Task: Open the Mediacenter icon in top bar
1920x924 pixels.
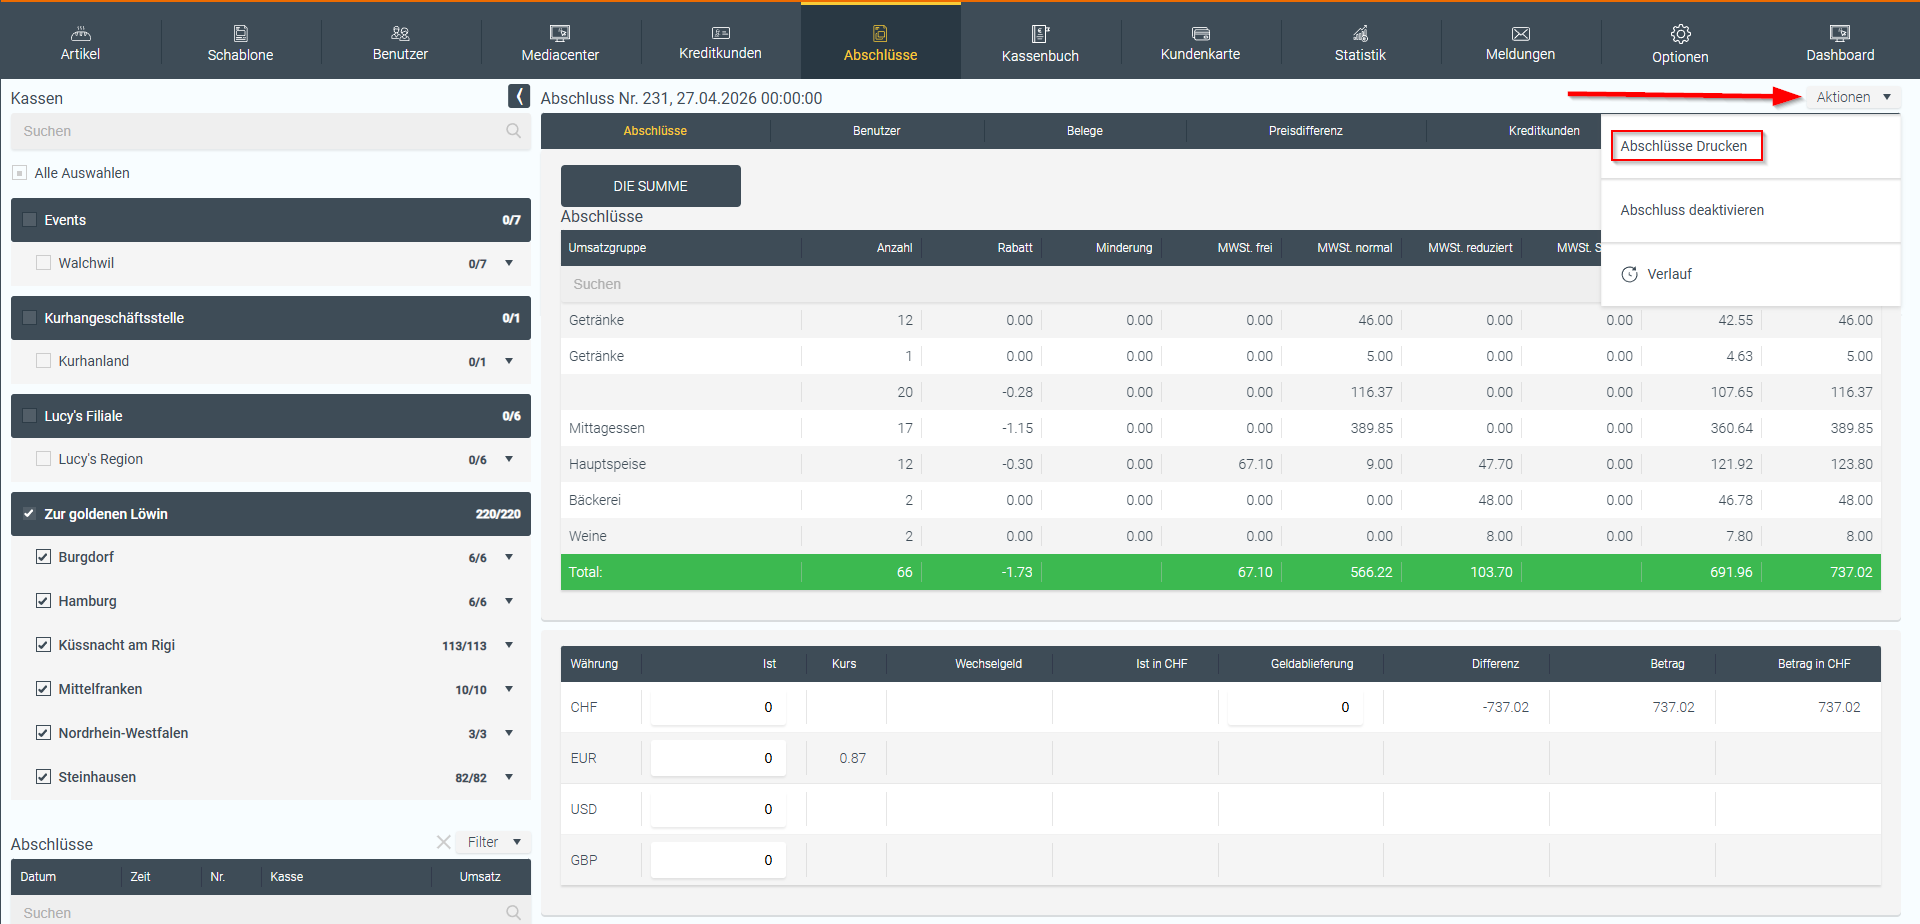Action: point(560,33)
